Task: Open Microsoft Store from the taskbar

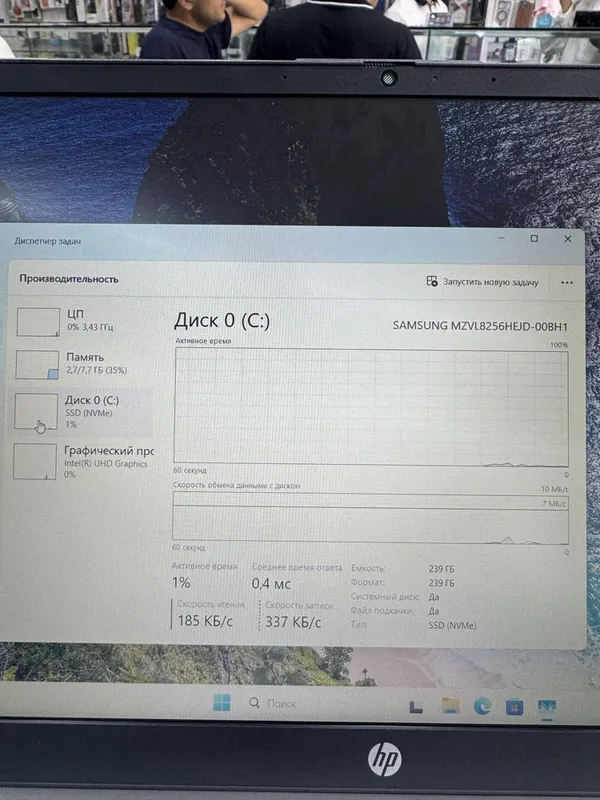Action: click(x=514, y=707)
